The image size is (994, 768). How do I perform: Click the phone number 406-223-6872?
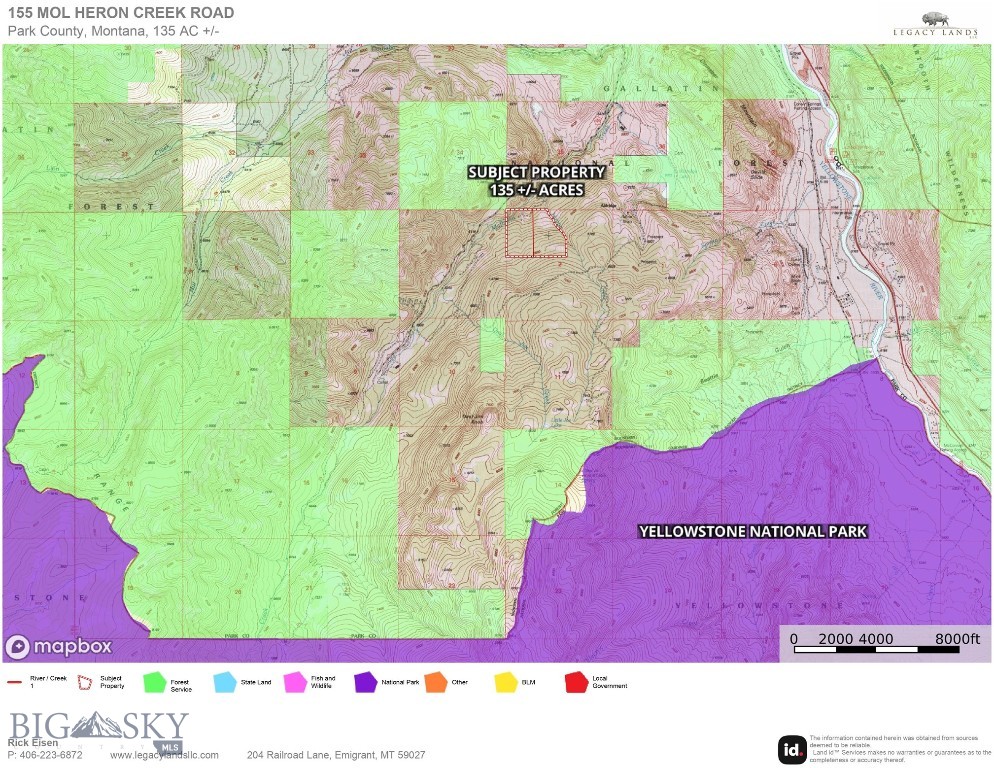pos(45,755)
